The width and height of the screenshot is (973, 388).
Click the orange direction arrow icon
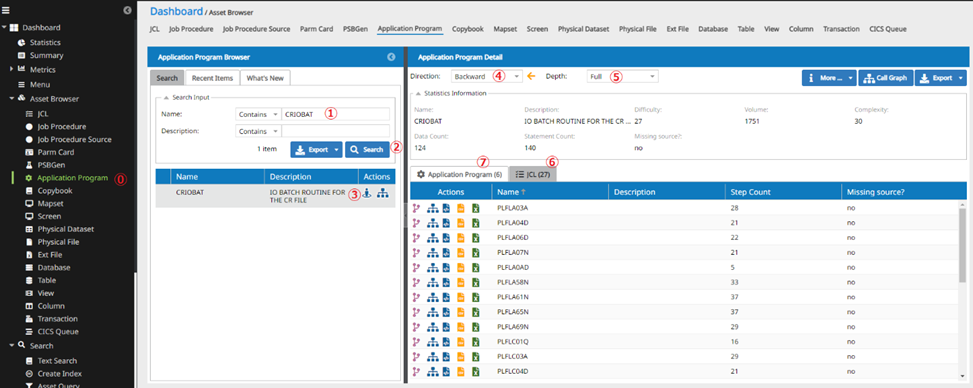point(531,76)
